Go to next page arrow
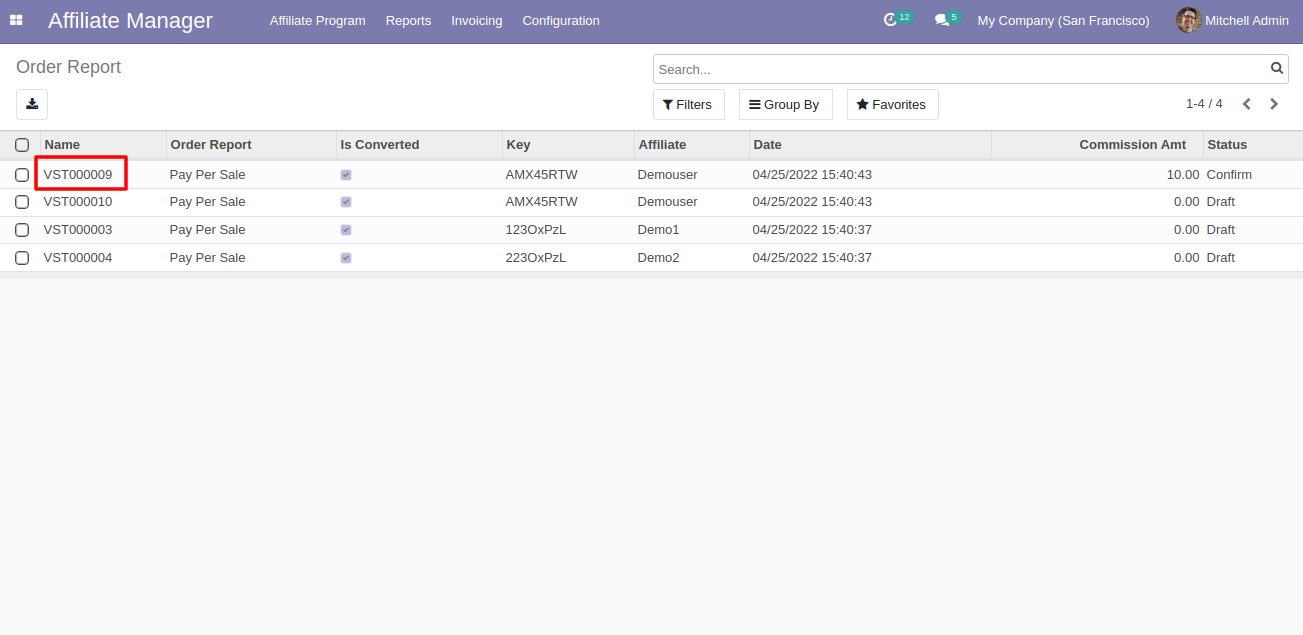 pos(1274,104)
